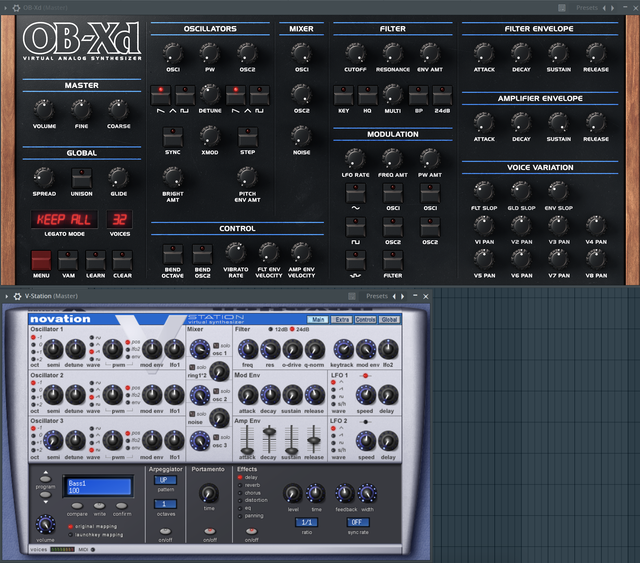Switch to the Global tab in V-Station
The image size is (640, 563).
pos(389,319)
